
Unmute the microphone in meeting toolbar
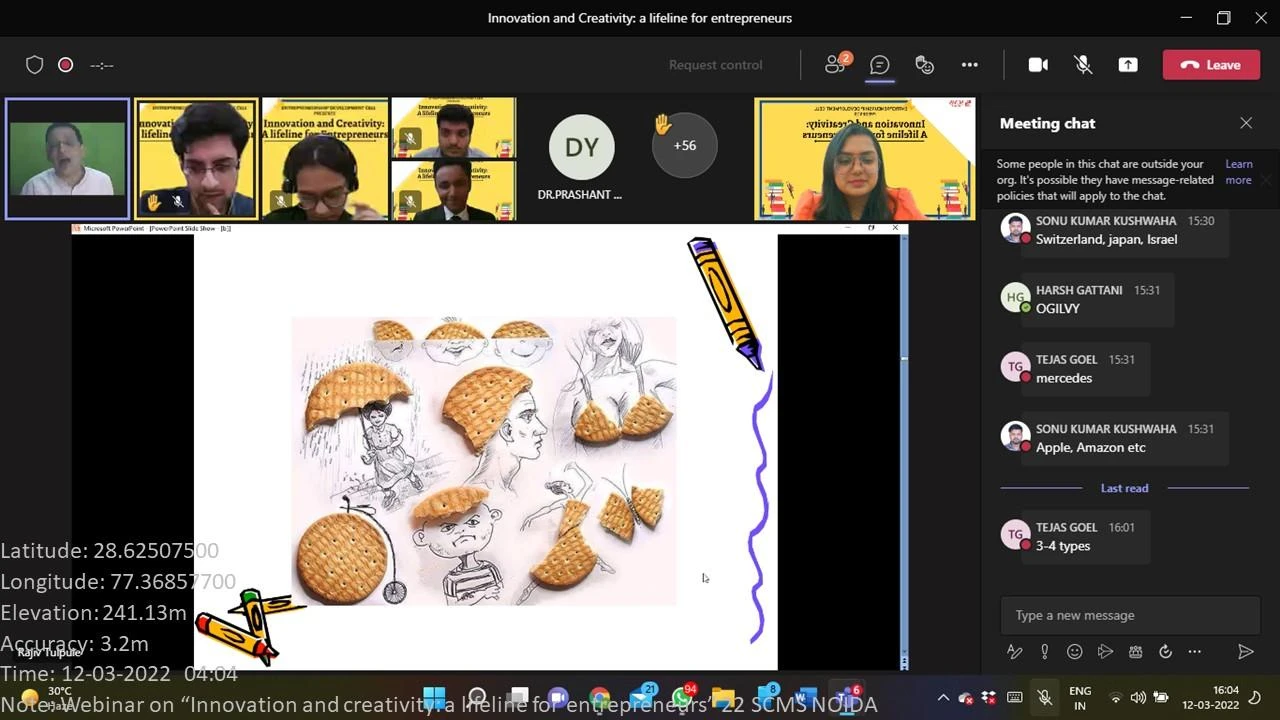(1083, 65)
